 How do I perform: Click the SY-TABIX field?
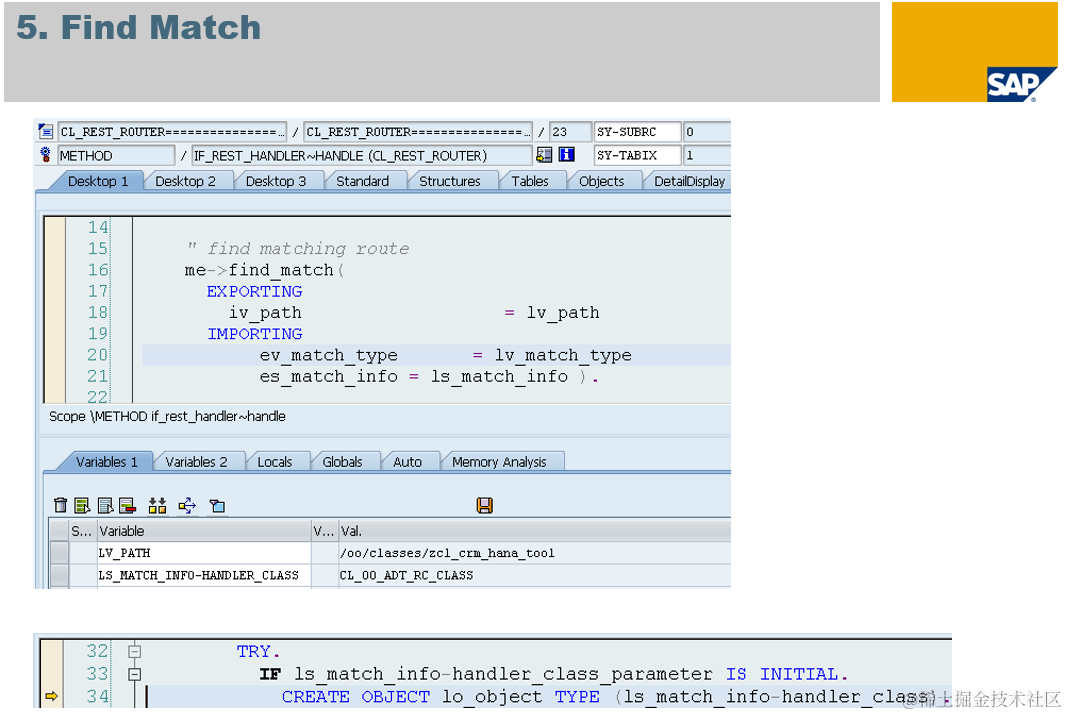638,155
